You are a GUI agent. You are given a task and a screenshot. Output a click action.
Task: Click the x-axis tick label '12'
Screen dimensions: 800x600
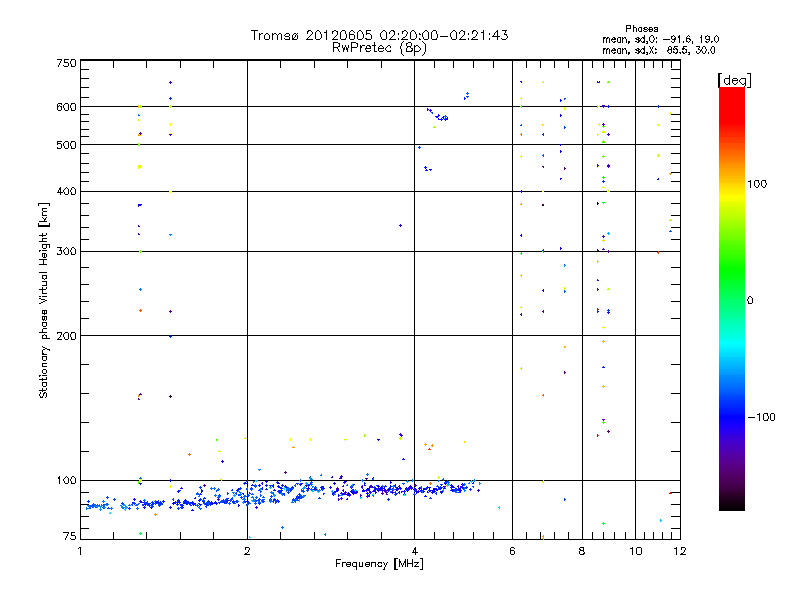[x=680, y=551]
